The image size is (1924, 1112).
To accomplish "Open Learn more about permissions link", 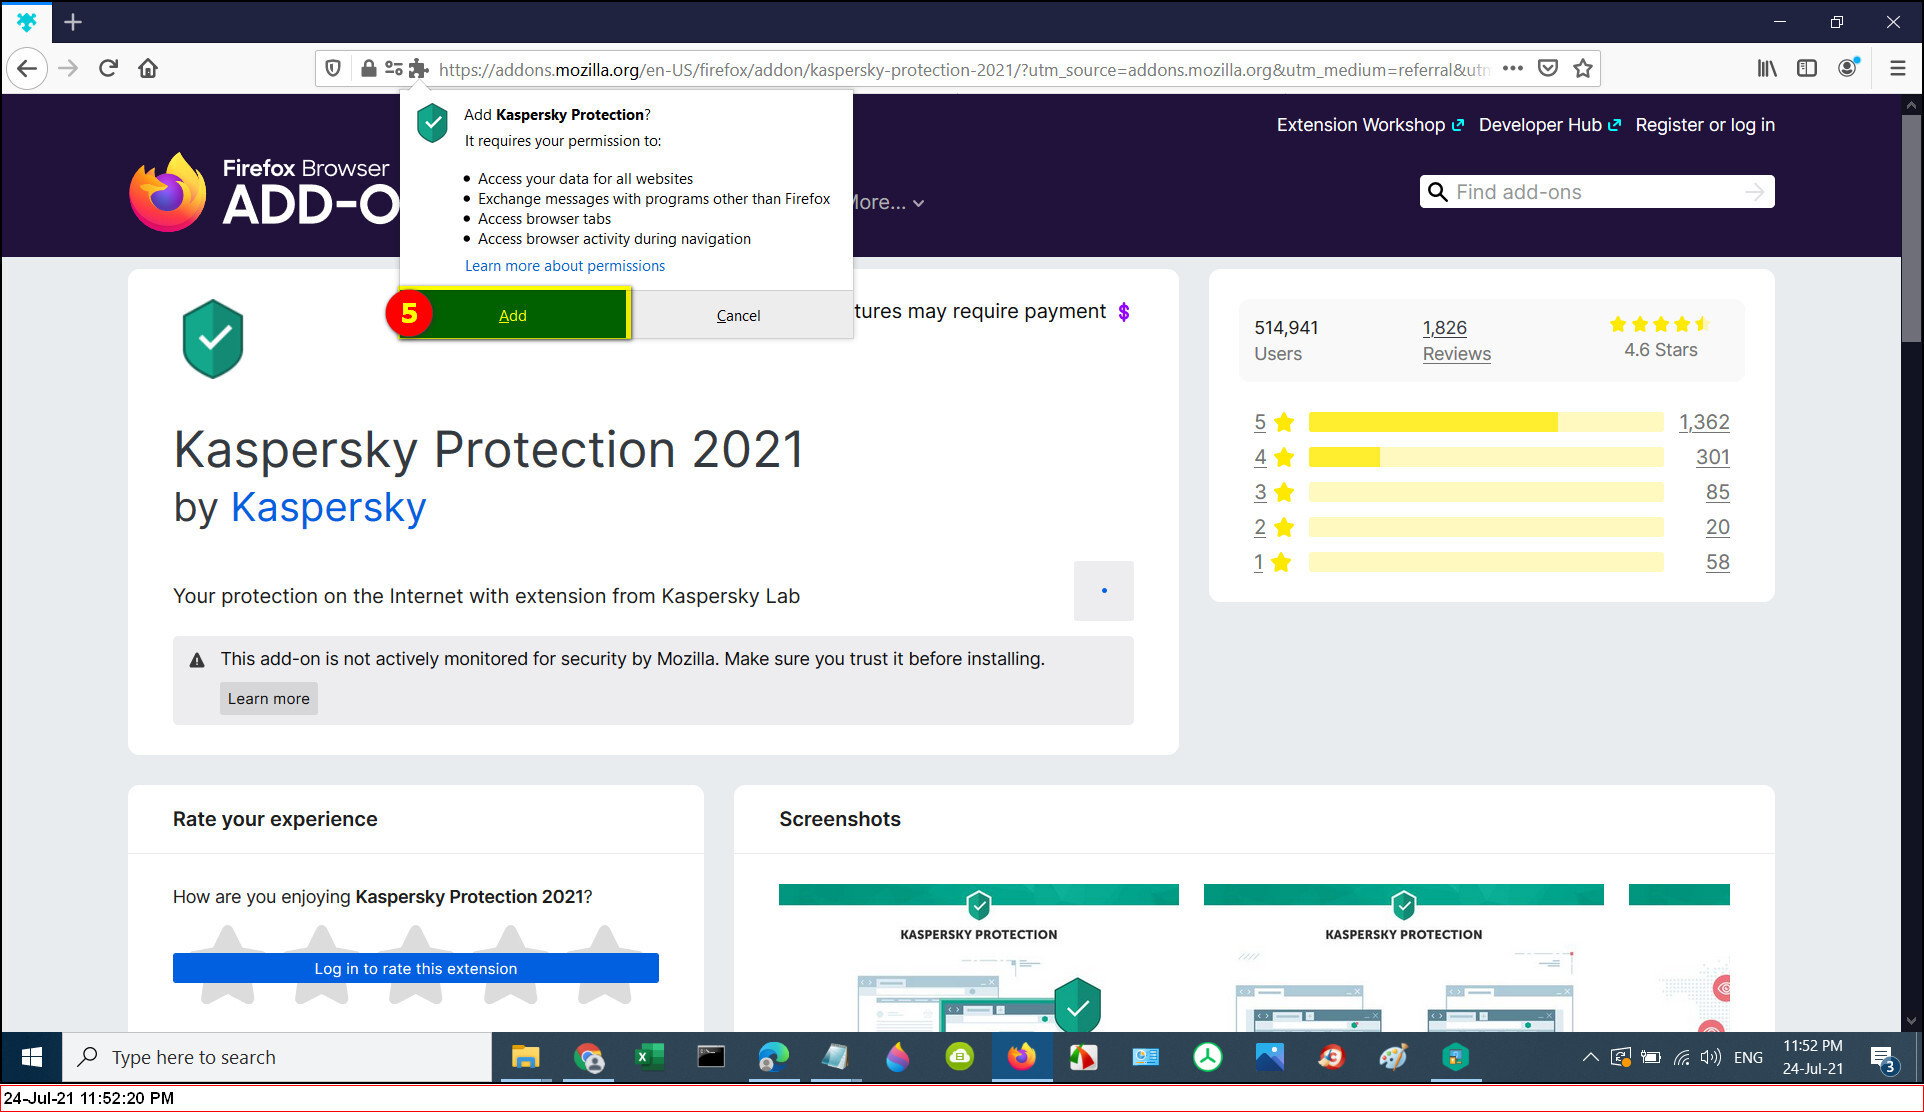I will coord(564,266).
